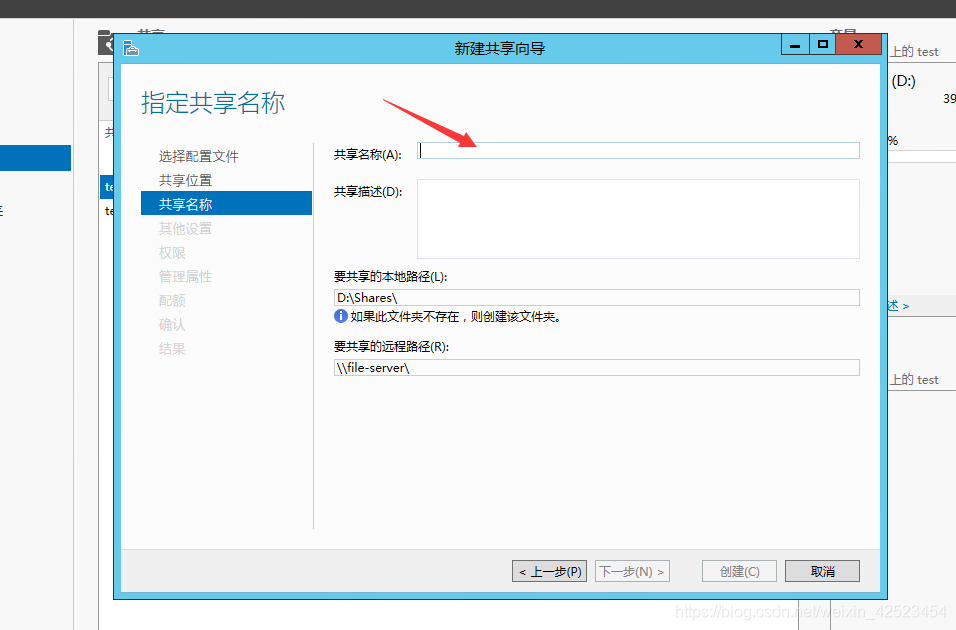
Task: Click the 下一步(N) next button
Action: 632,571
